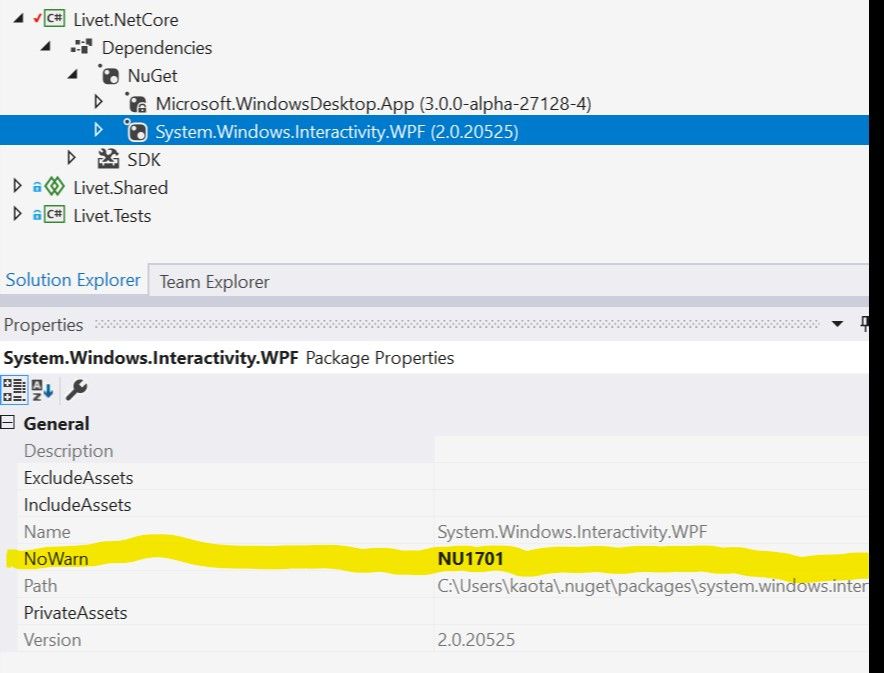This screenshot has width=884, height=673.
Task: Click the Livet.Shared shared project icon
Action: pyautogui.click(x=55, y=187)
